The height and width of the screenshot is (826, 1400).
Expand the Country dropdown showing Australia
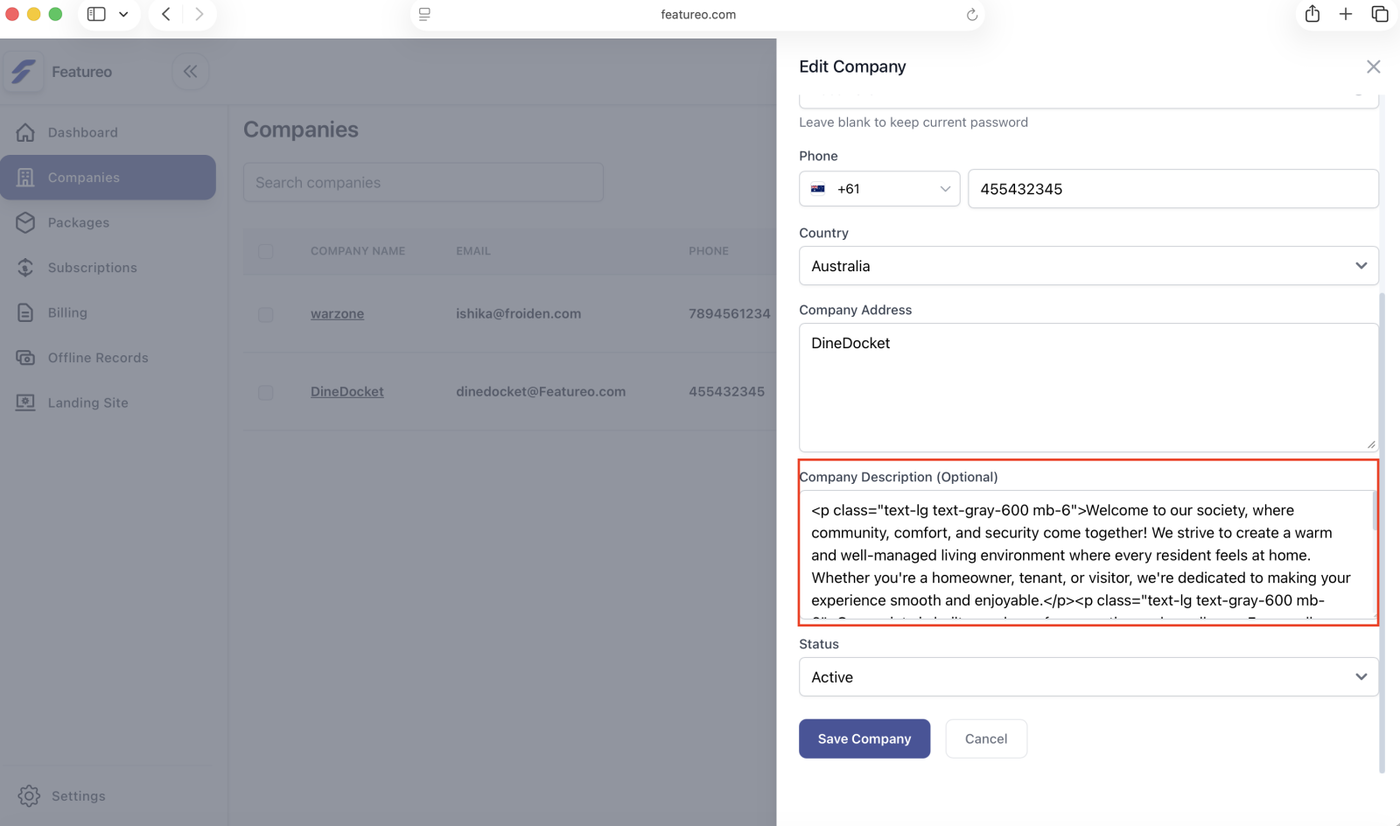[1088, 266]
